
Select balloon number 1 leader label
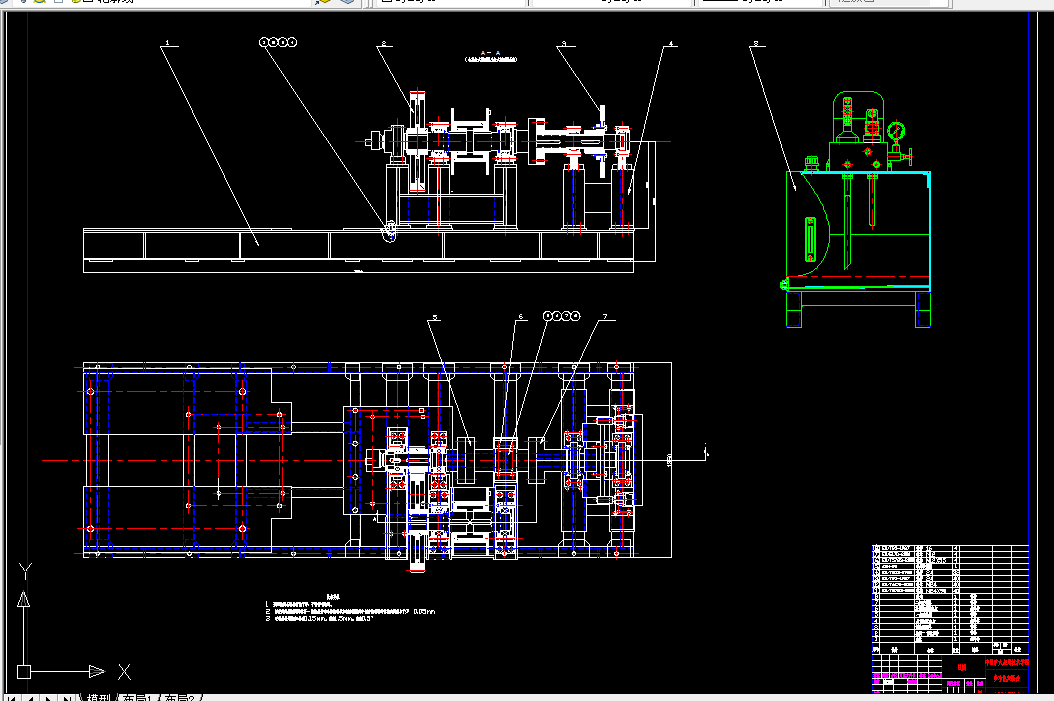click(x=169, y=44)
